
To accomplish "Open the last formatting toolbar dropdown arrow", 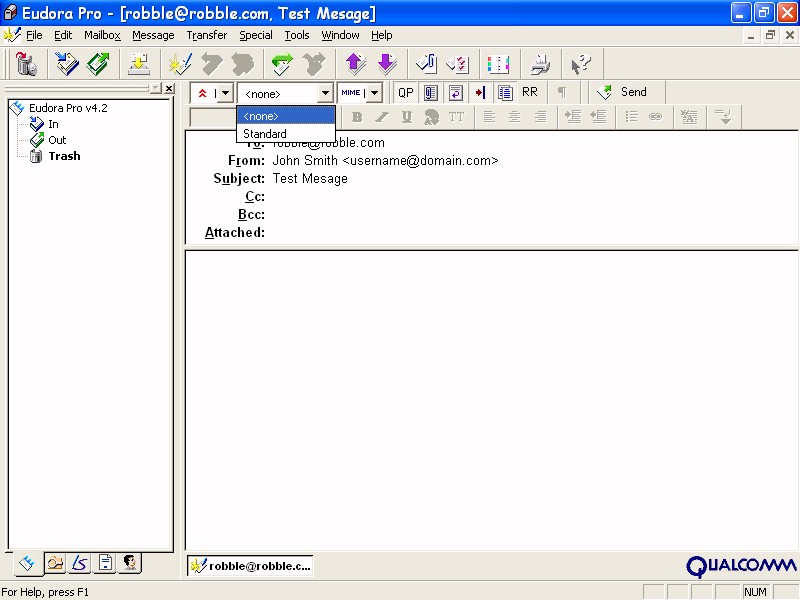I will 723,117.
